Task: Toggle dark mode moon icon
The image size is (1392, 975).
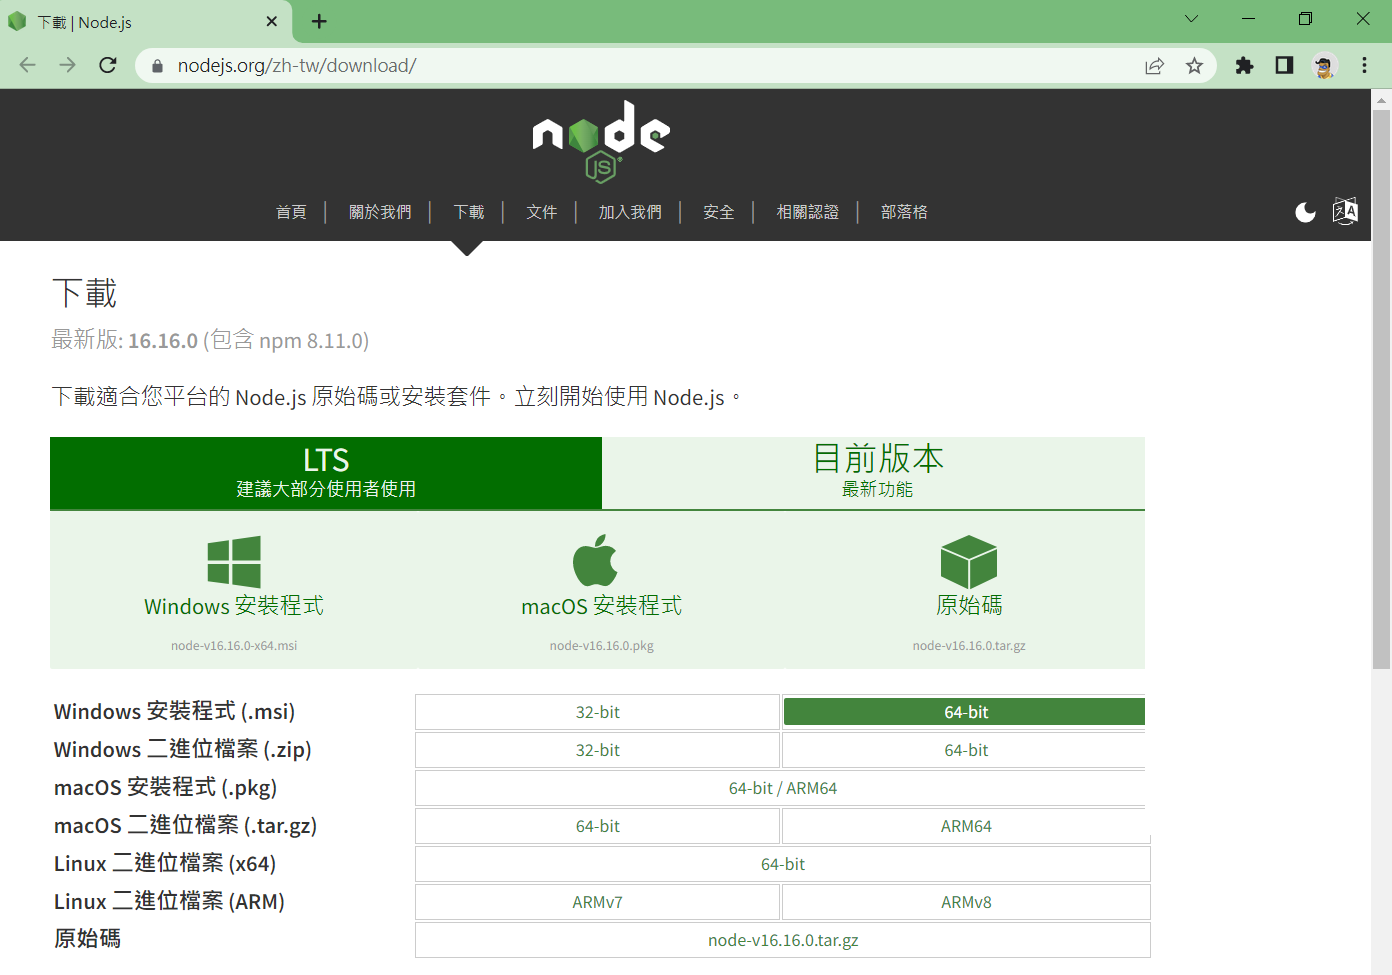Action: [1305, 212]
